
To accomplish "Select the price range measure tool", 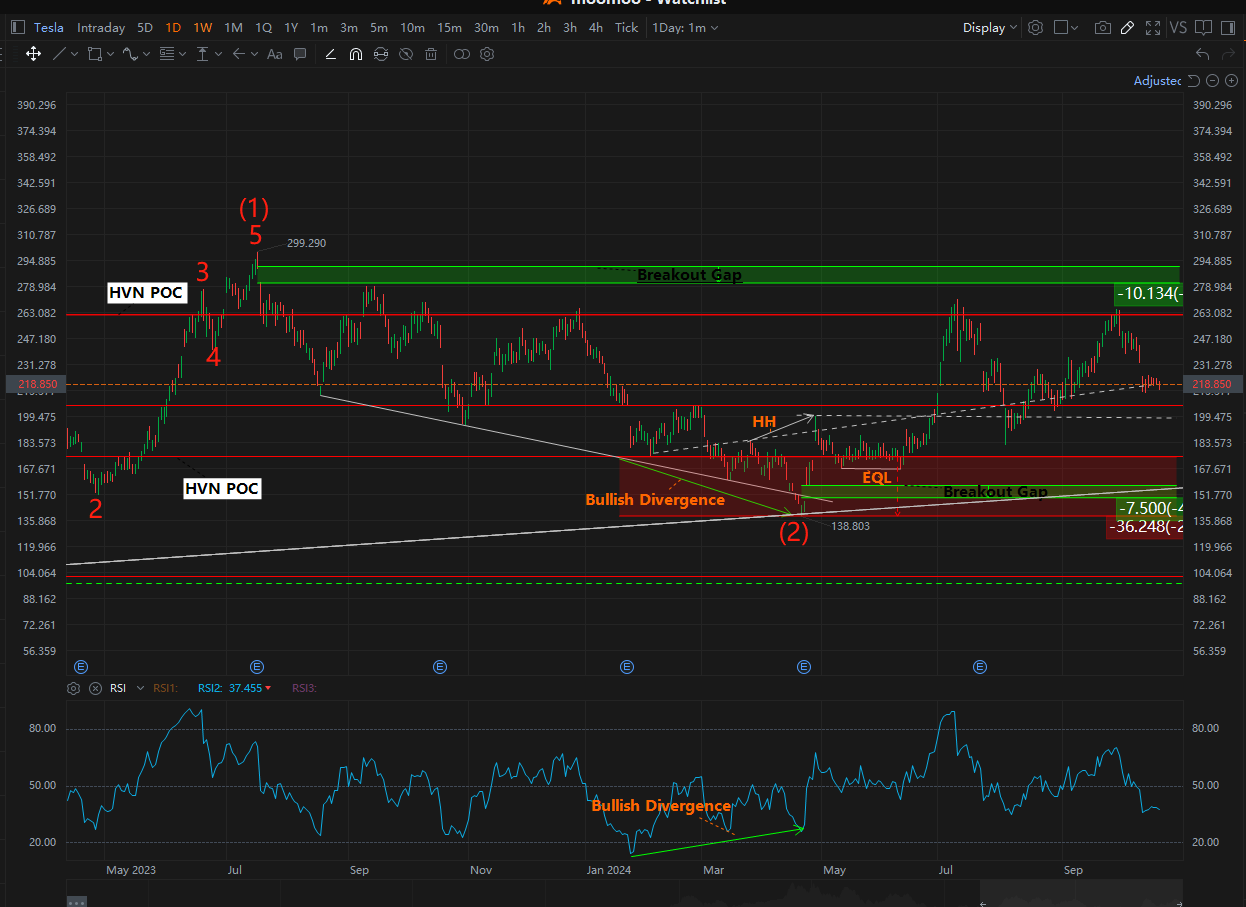I will point(203,54).
